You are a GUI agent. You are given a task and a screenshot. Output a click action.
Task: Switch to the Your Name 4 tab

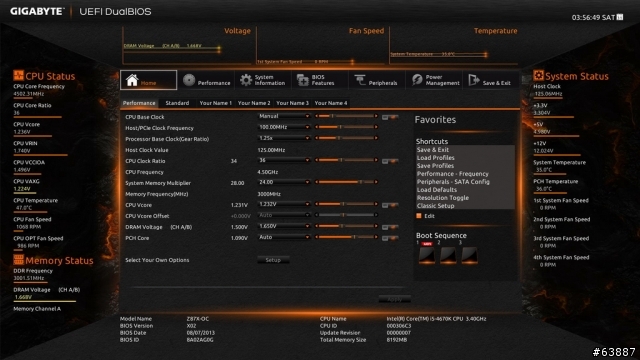pos(331,103)
